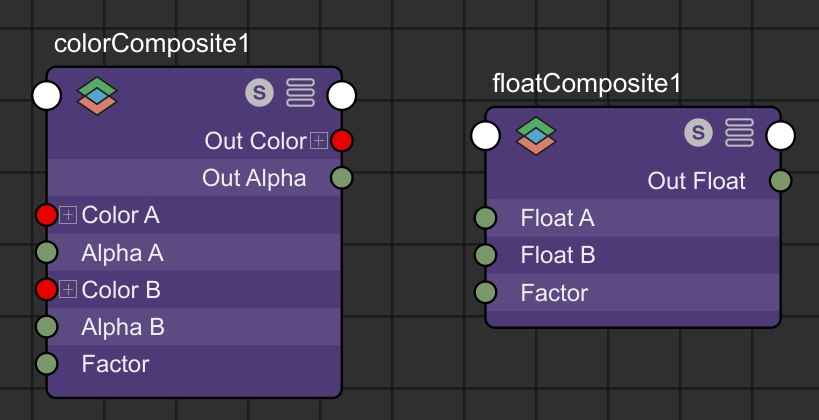Click the Alpha A input port
This screenshot has width=819, height=420.
[x=46, y=252]
